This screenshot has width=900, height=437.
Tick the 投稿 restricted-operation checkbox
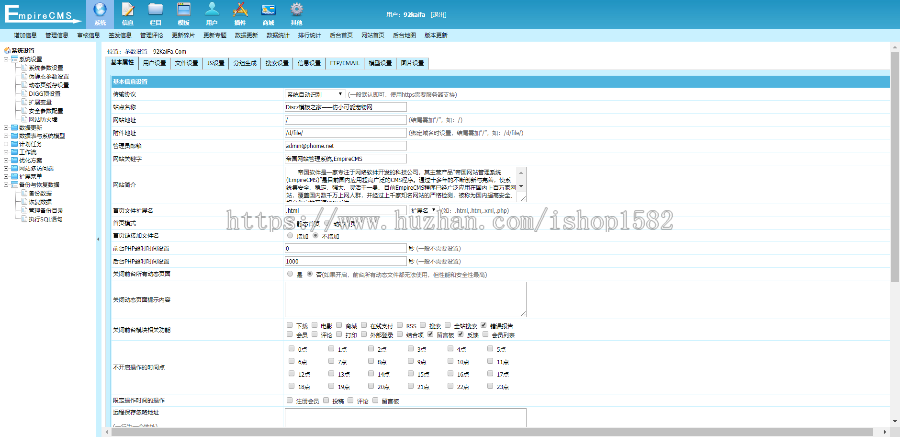coord(326,400)
